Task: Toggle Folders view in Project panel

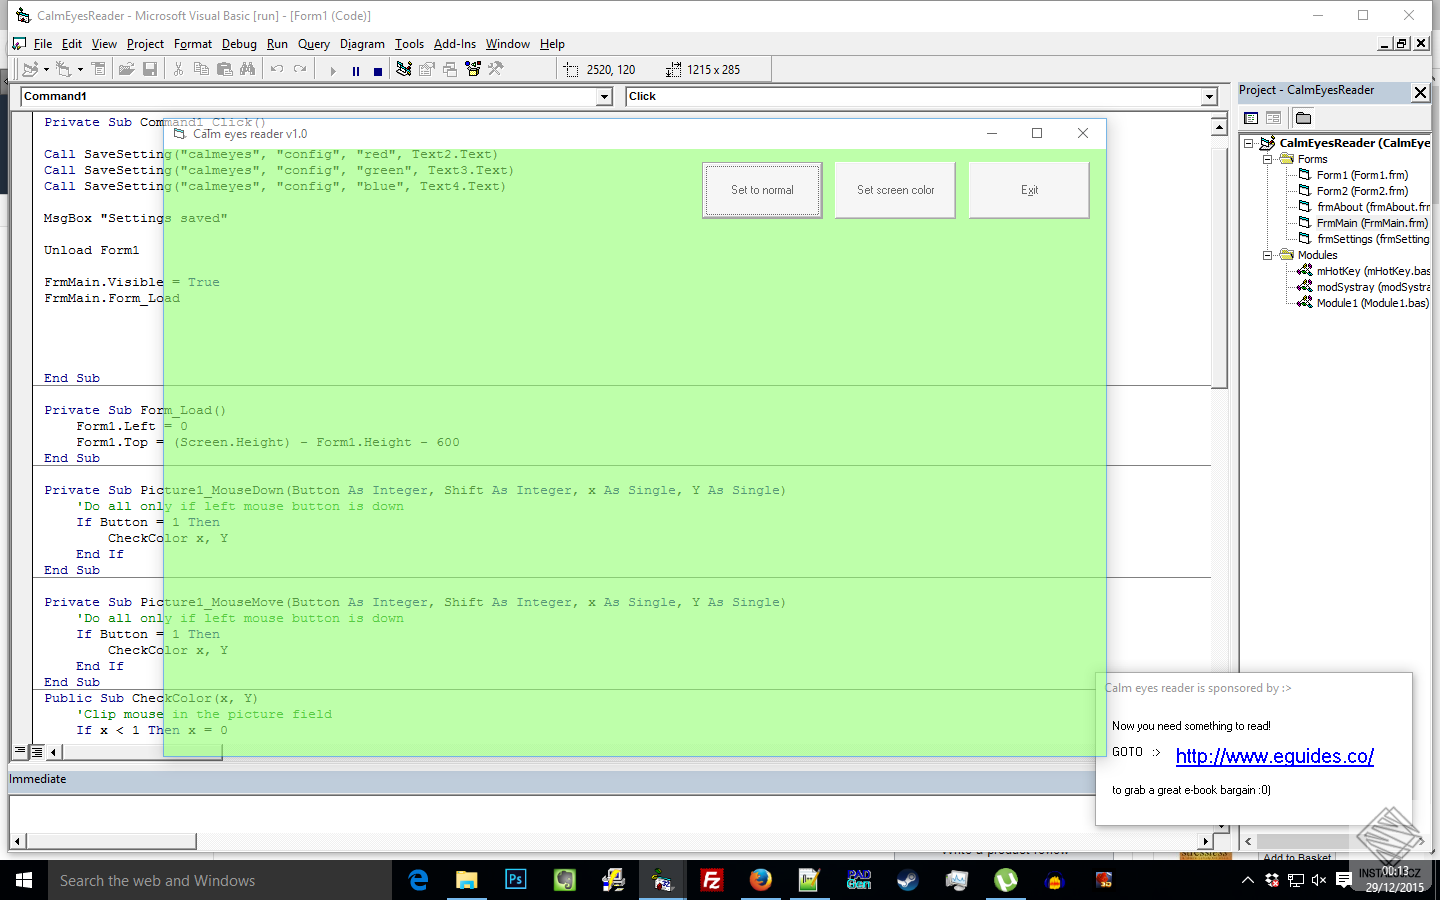Action: pyautogui.click(x=1303, y=118)
